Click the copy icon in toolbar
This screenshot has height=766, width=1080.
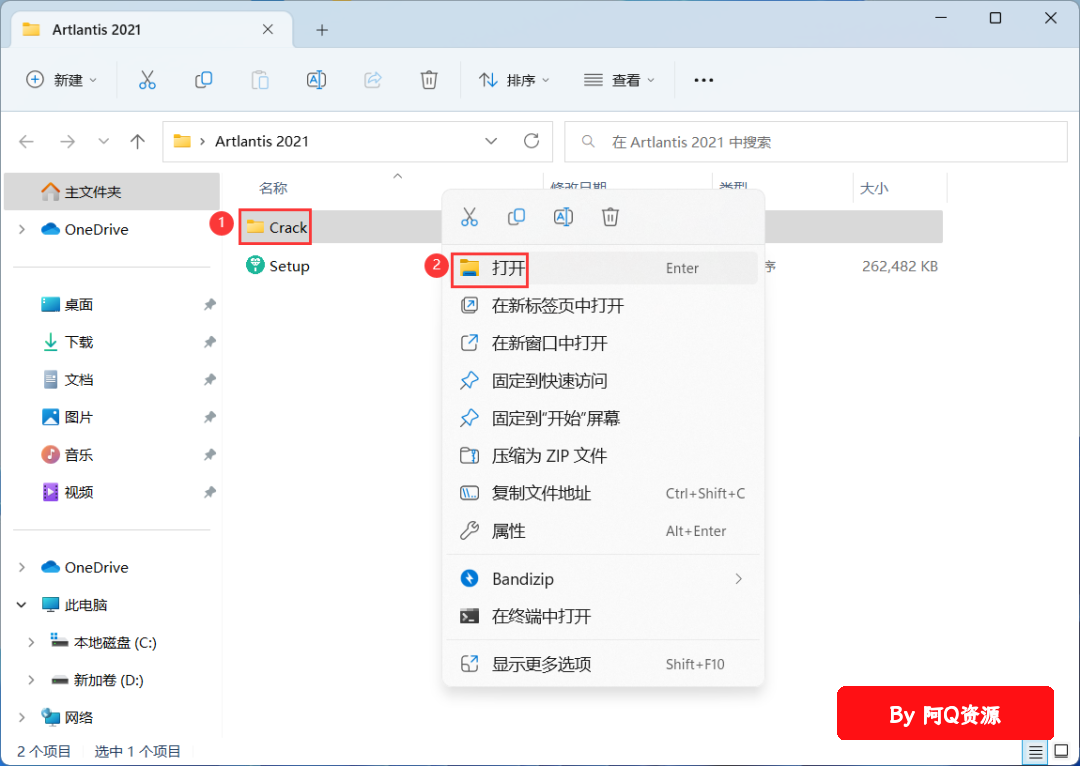(203, 80)
